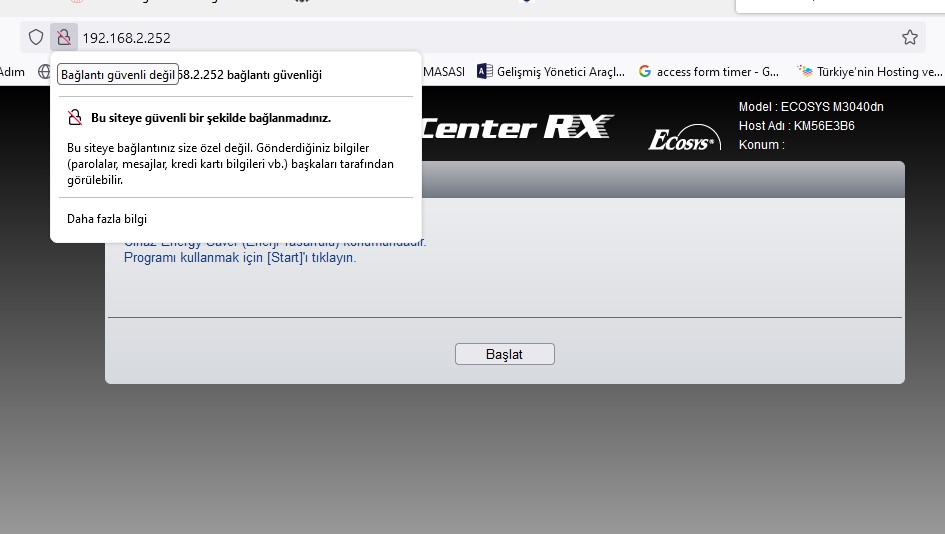Viewport: 945px width, 534px height.
Task: Open the globe bookmark icon in bookmarks bar
Action: [44, 72]
